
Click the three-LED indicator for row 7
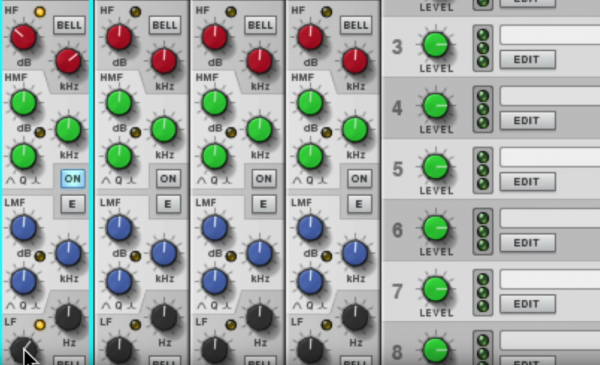pos(483,293)
